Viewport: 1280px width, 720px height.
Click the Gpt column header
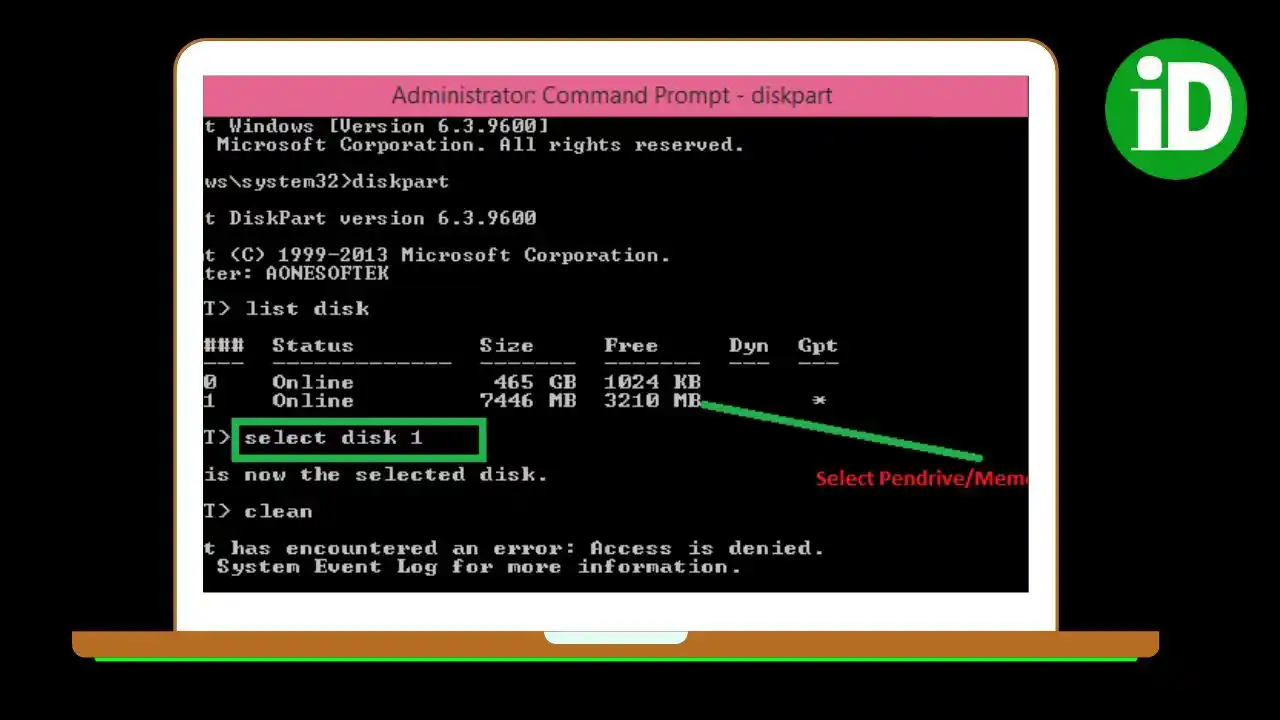pos(818,346)
